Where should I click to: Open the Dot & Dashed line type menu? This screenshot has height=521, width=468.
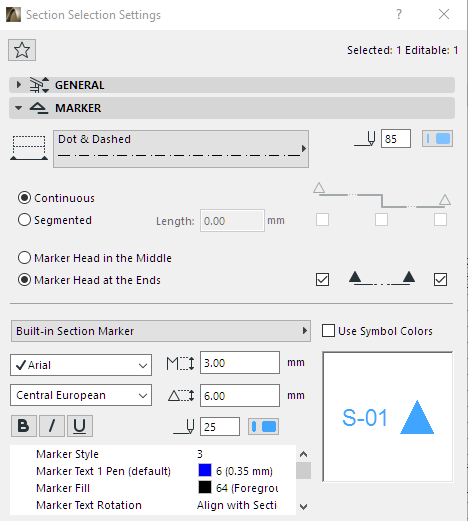point(181,149)
